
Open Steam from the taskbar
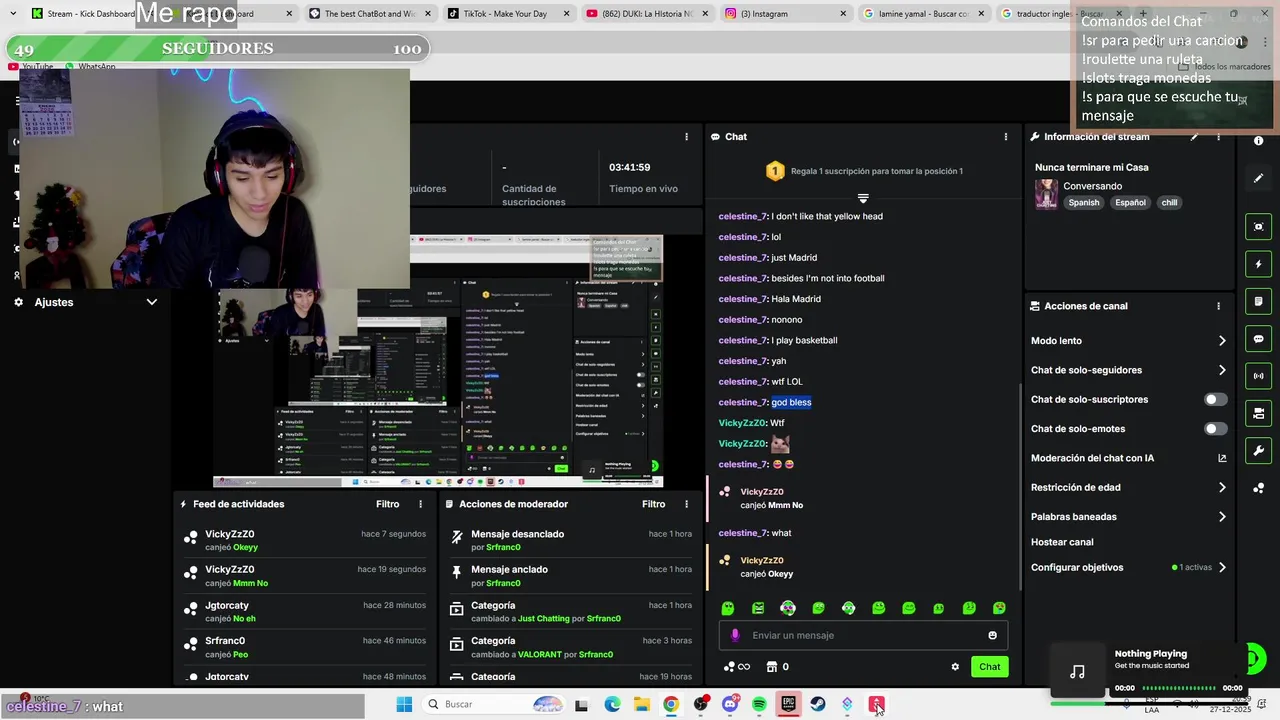point(818,705)
